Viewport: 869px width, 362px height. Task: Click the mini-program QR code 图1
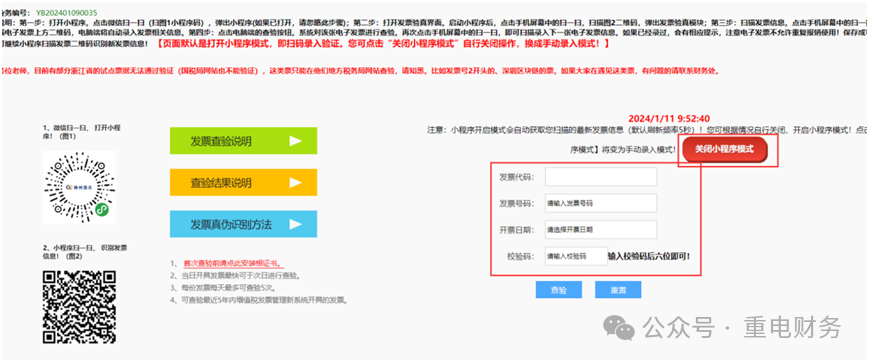coord(79,187)
